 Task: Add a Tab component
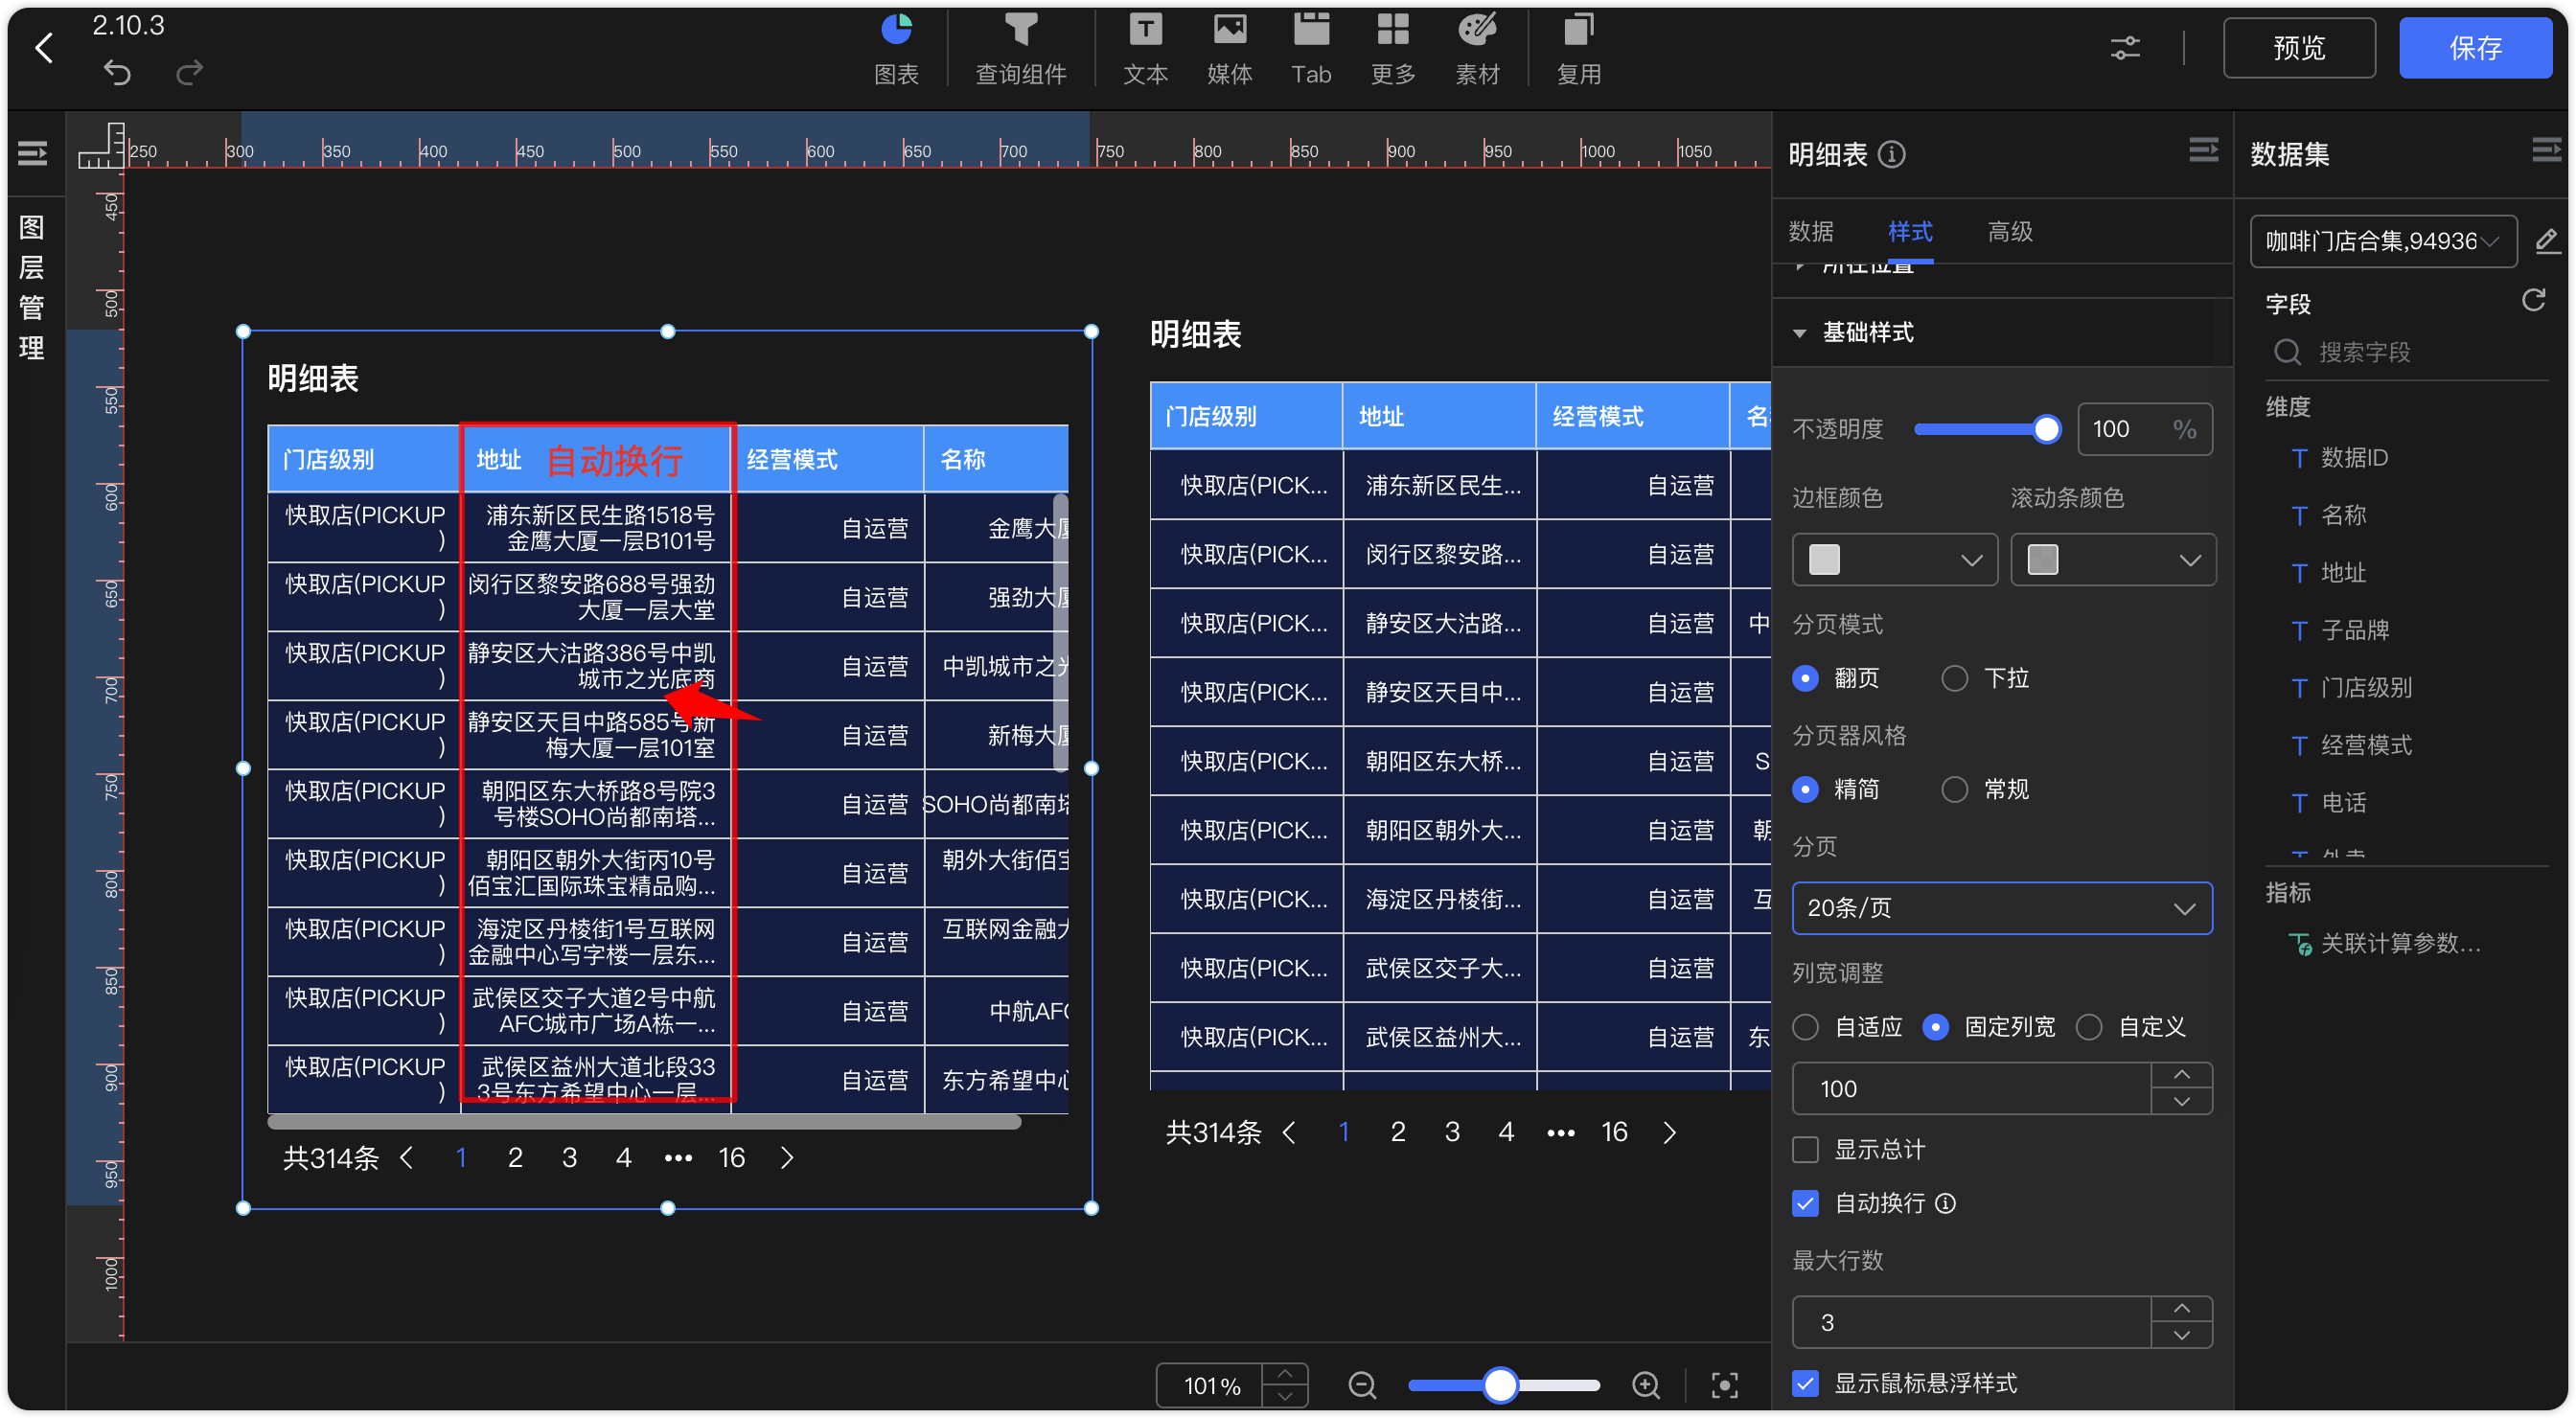pos(1311,48)
